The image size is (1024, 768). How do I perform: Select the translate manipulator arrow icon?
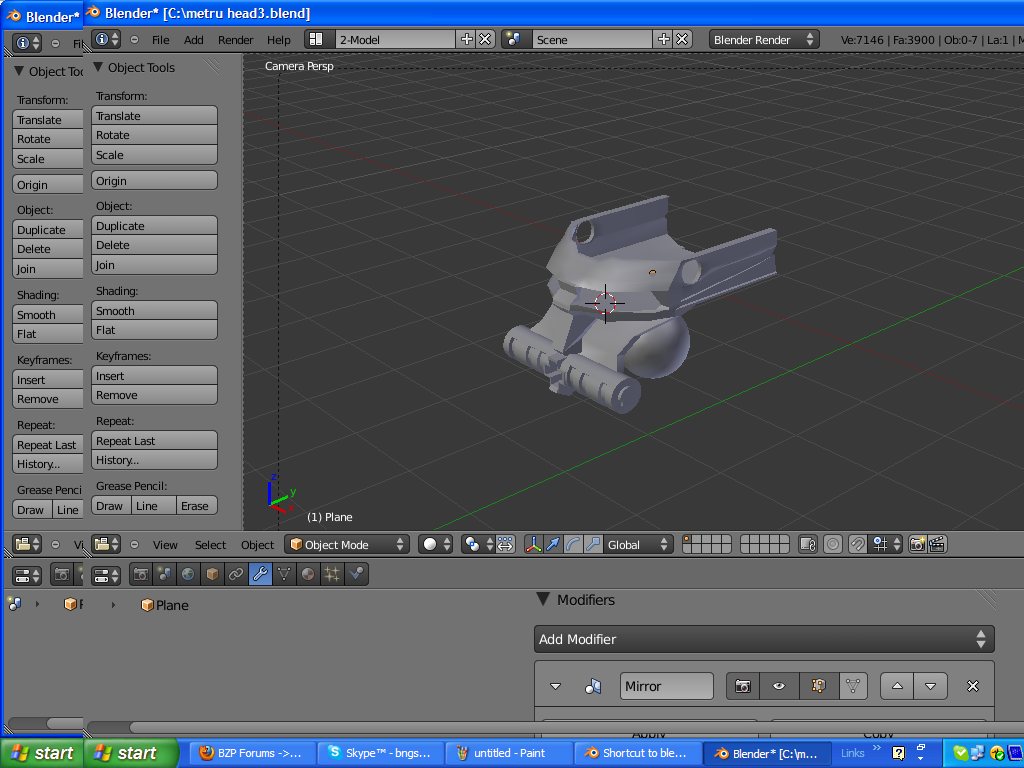(553, 545)
